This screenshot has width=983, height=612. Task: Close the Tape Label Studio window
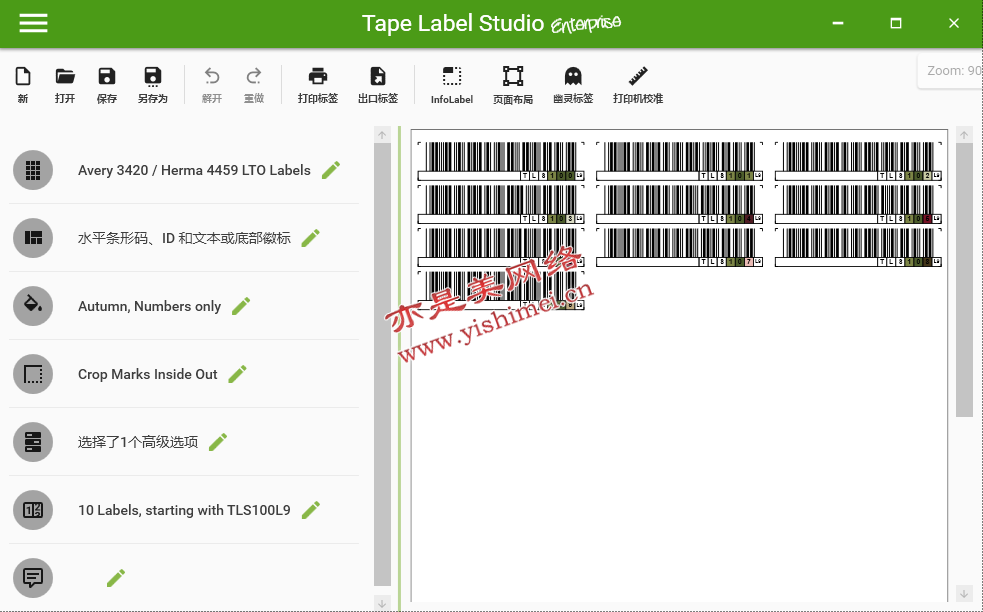[x=954, y=23]
